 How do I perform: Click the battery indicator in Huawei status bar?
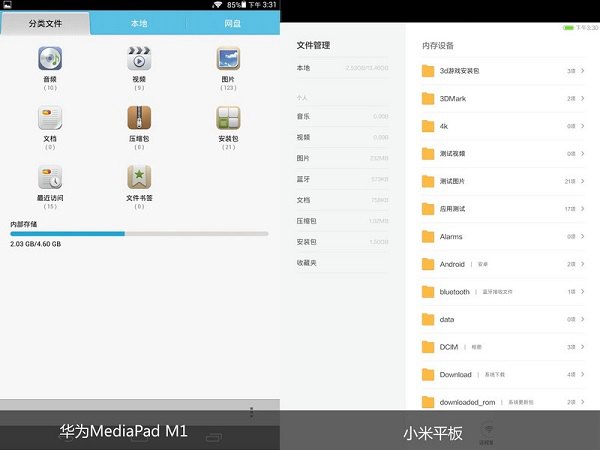243,5
